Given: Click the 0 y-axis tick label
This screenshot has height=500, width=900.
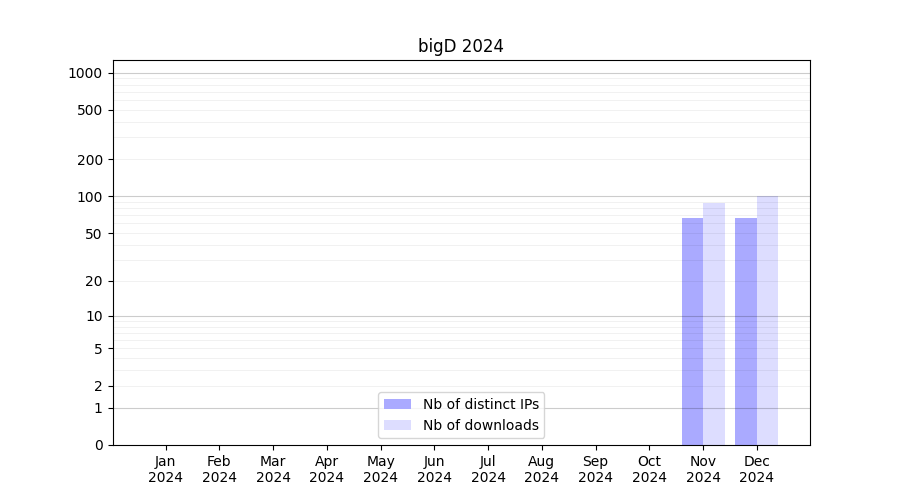Looking at the screenshot, I should tap(99, 445).
